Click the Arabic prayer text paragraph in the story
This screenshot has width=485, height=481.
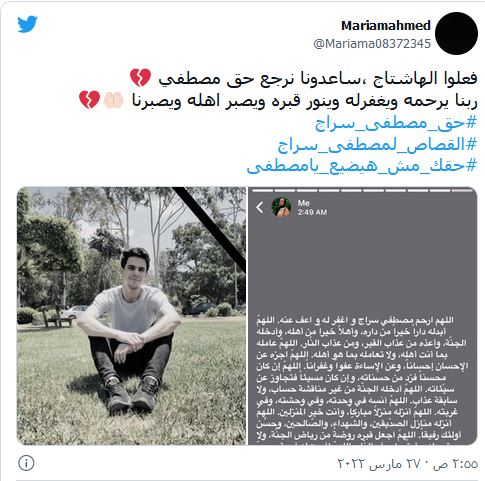pyautogui.click(x=362, y=378)
